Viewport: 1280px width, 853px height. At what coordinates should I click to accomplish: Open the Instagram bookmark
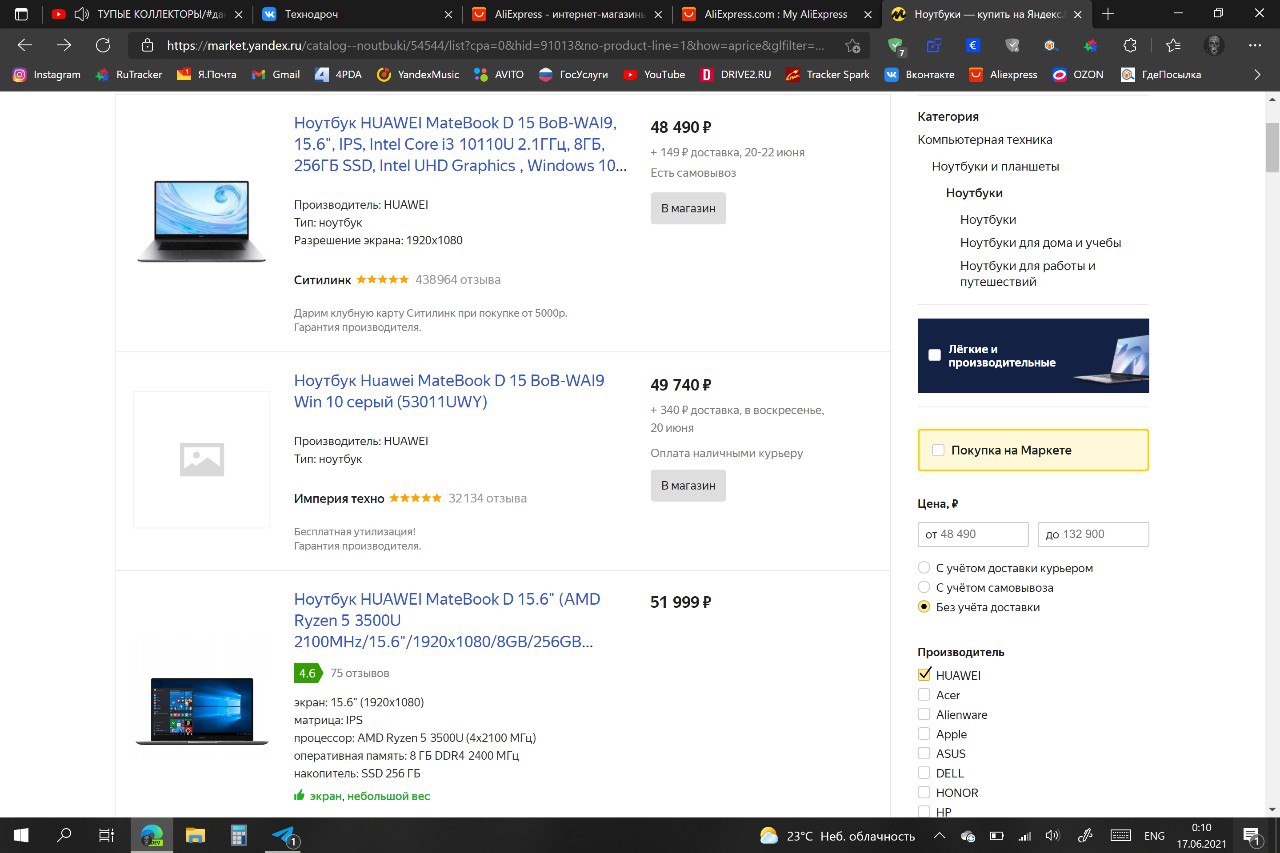click(x=47, y=75)
